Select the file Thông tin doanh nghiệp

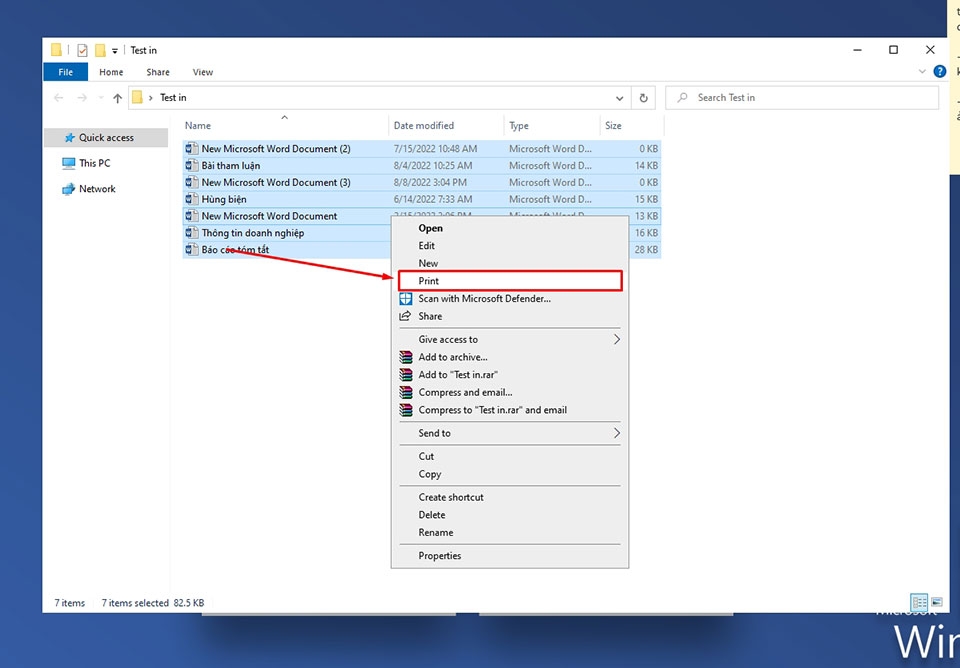[253, 233]
